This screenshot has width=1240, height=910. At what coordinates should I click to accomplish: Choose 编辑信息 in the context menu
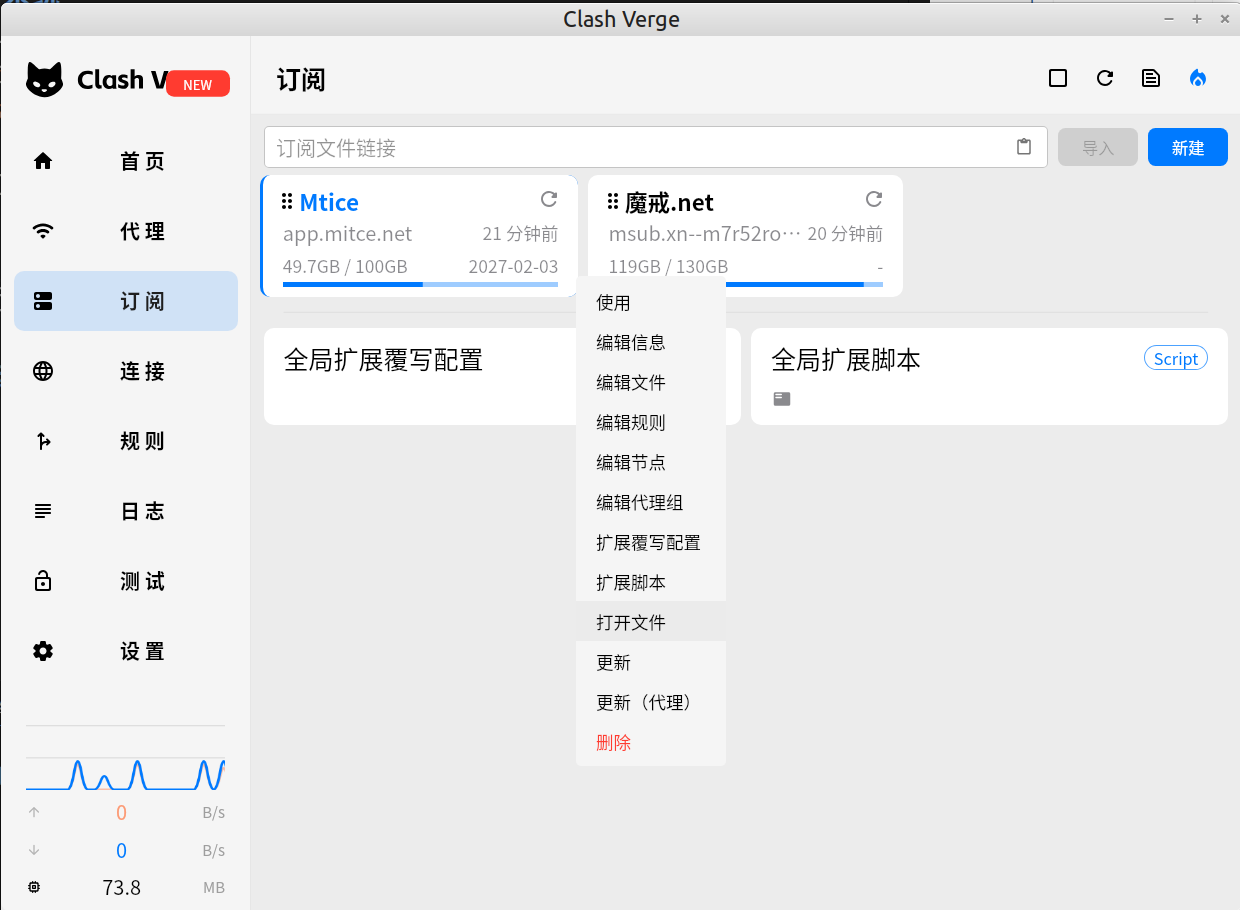click(x=651, y=342)
